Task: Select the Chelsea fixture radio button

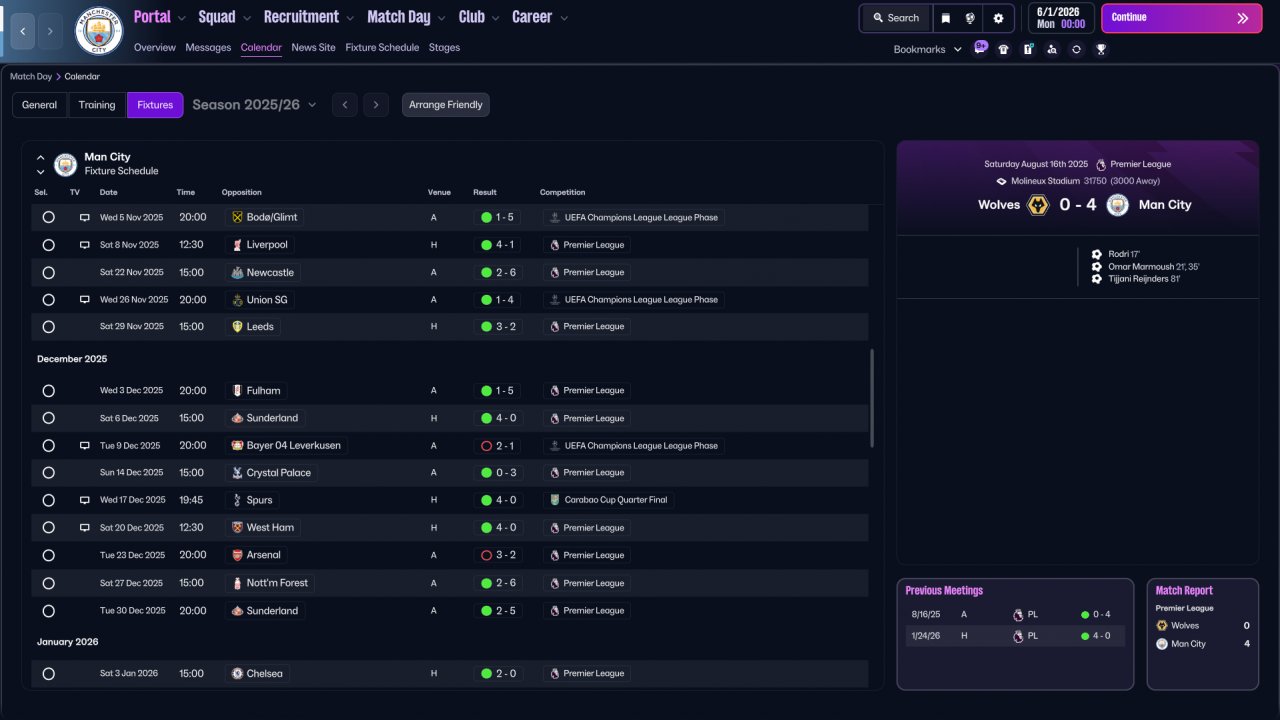Action: click(48, 674)
